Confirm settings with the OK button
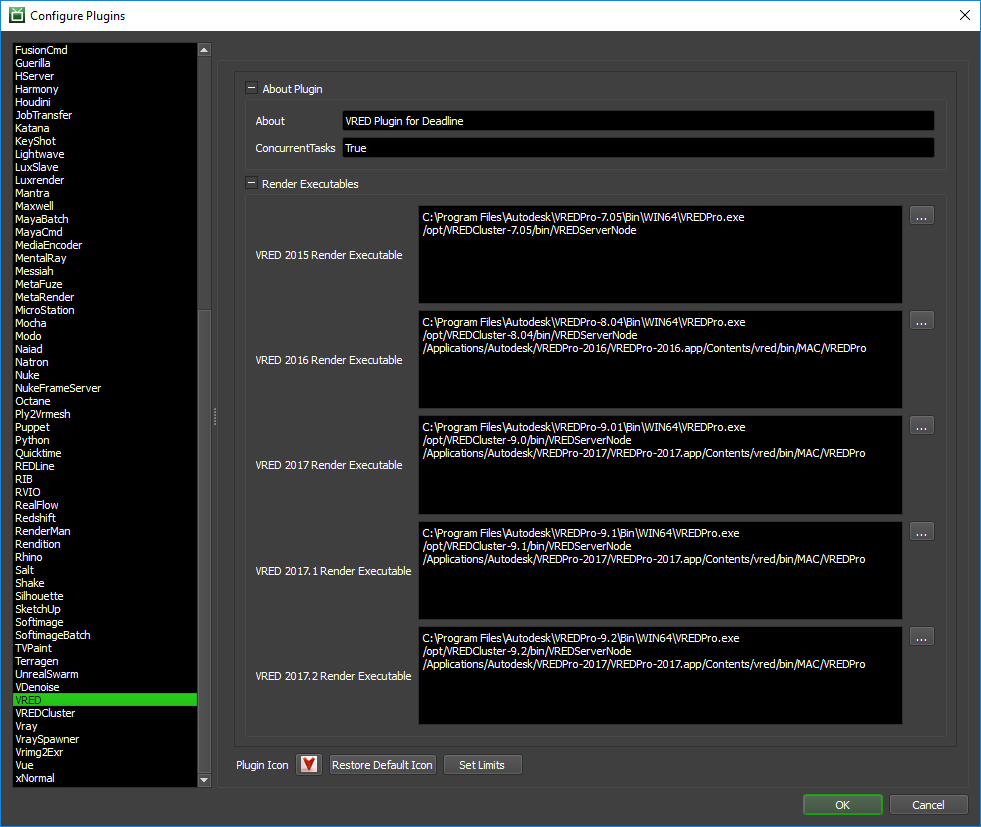Viewport: 981px width, 827px height. (x=843, y=804)
